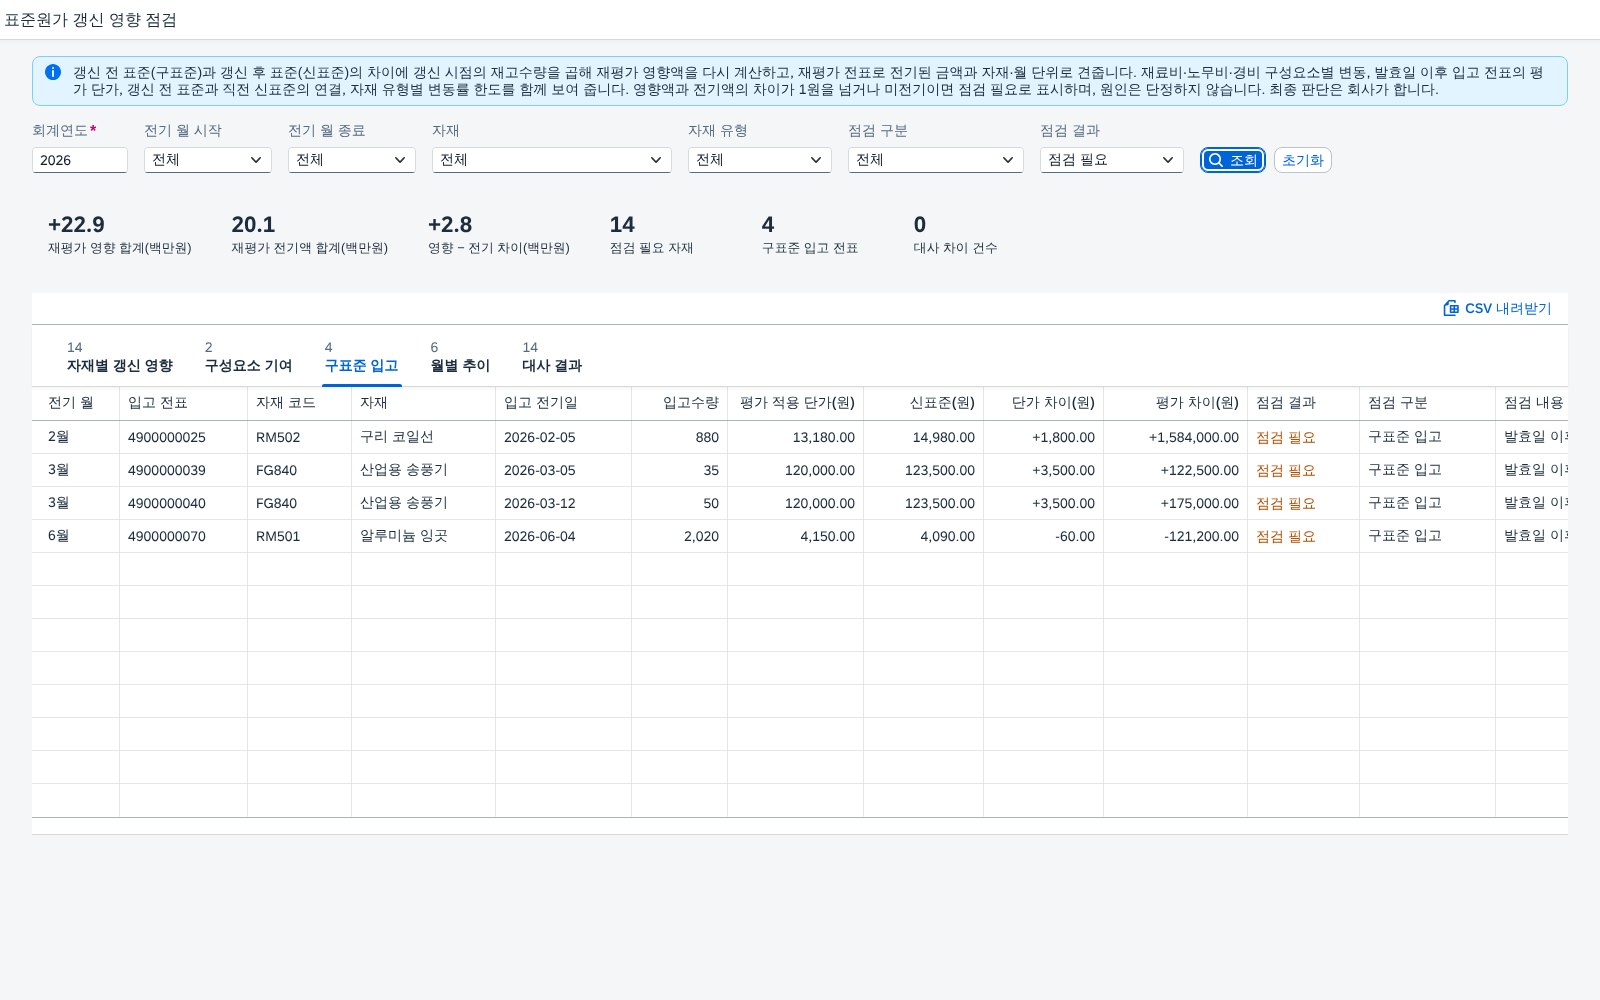Click material name 알루미늄 잉곳

click(x=404, y=536)
